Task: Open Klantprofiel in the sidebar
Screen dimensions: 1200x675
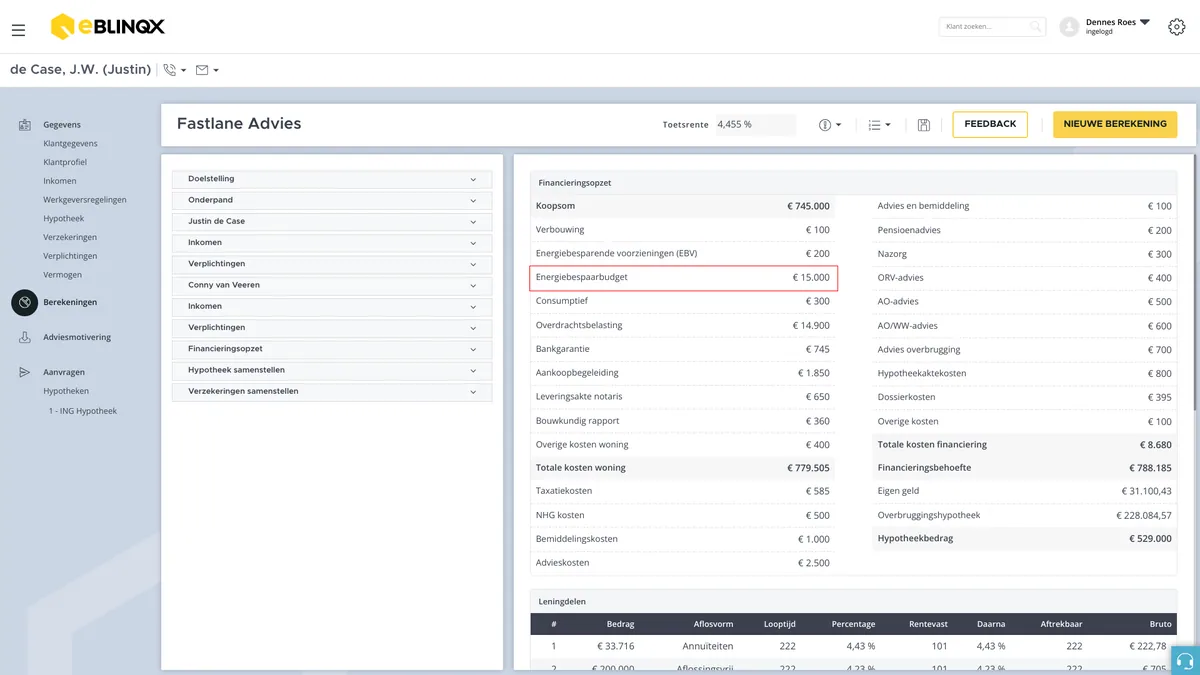Action: [65, 162]
